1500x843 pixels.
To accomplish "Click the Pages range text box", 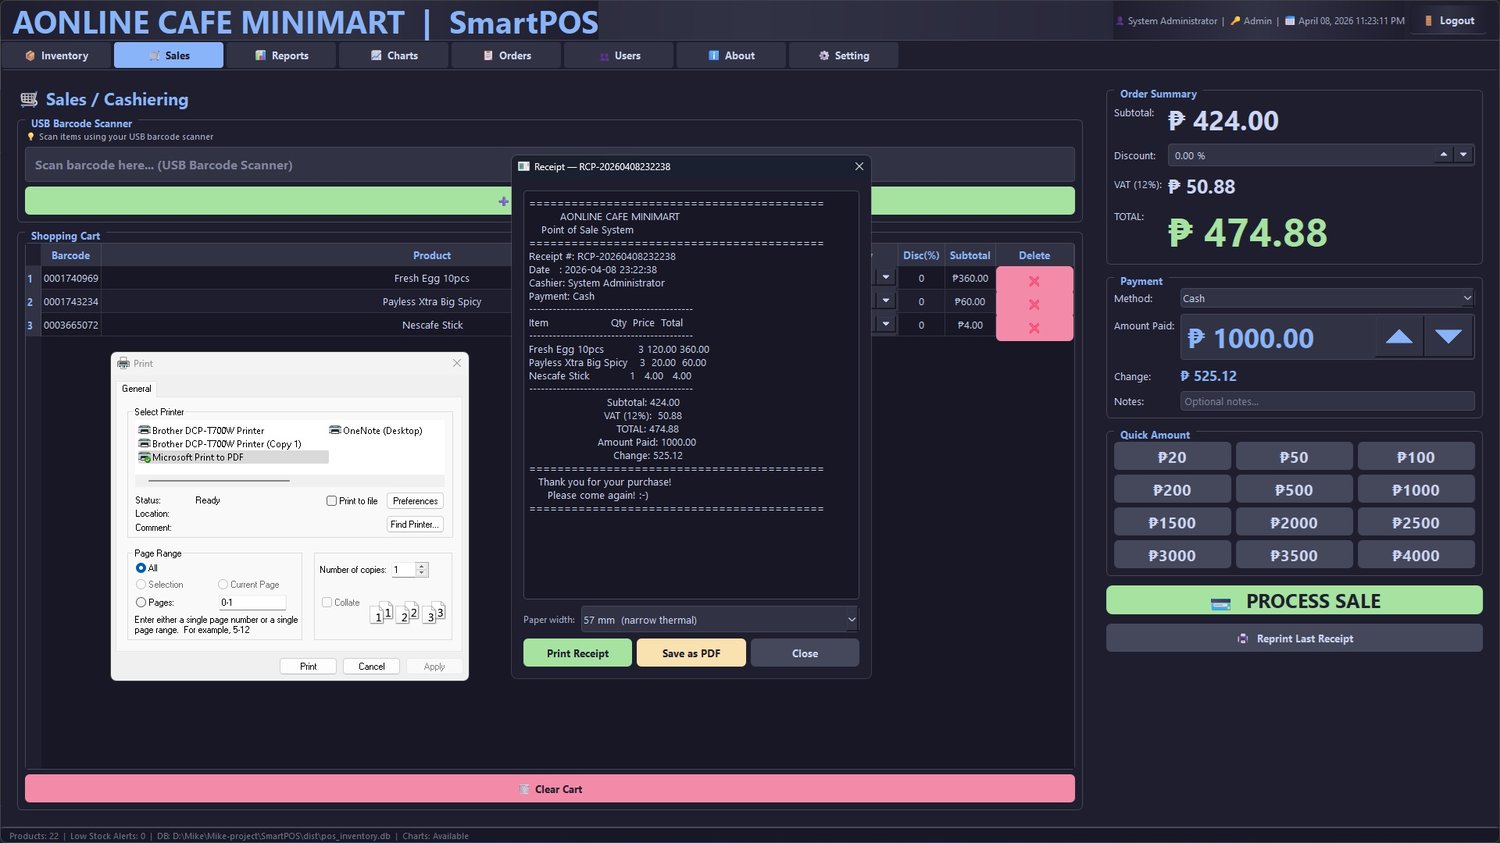I will click(253, 602).
